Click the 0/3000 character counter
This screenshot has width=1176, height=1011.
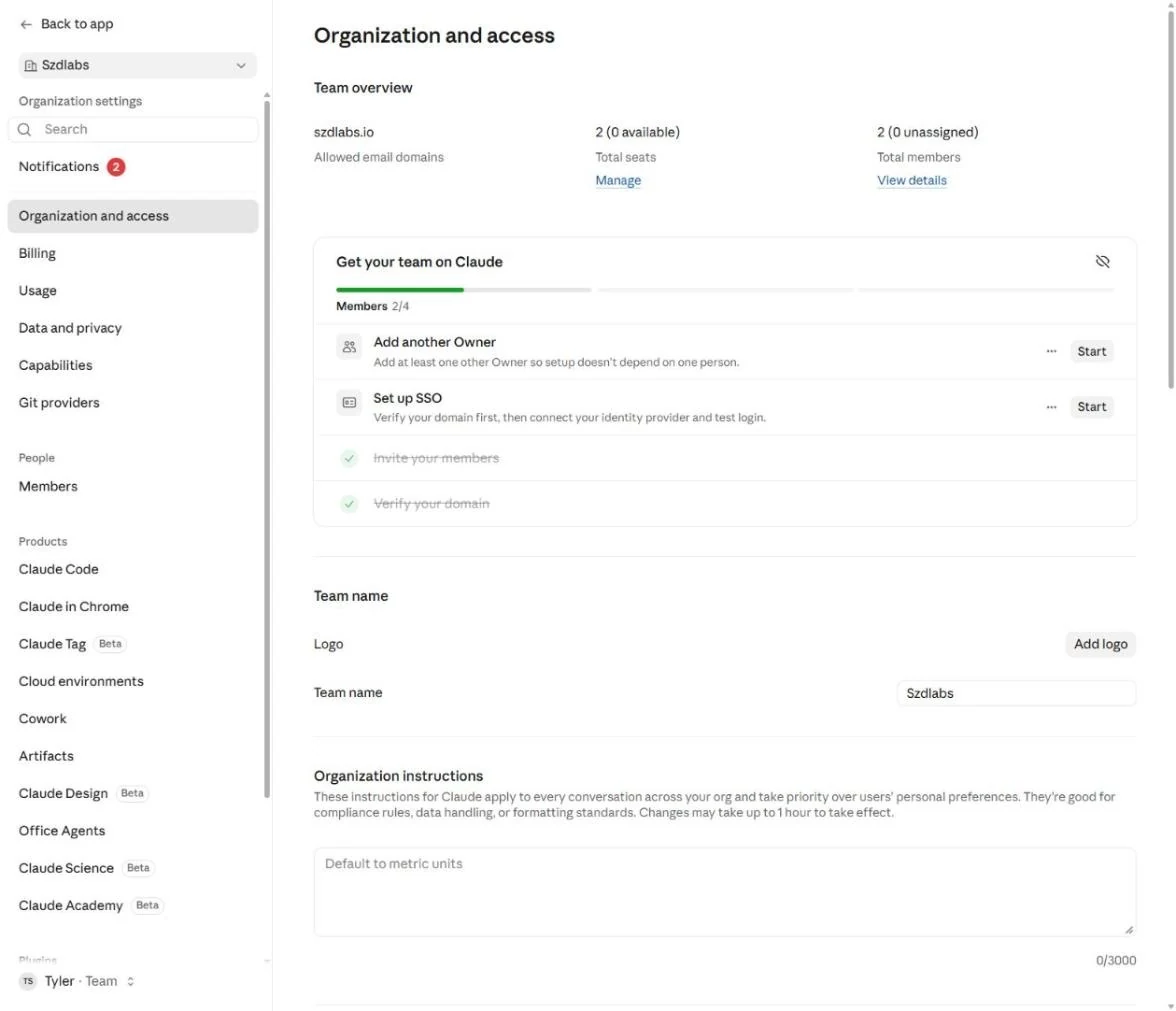[x=1115, y=961]
